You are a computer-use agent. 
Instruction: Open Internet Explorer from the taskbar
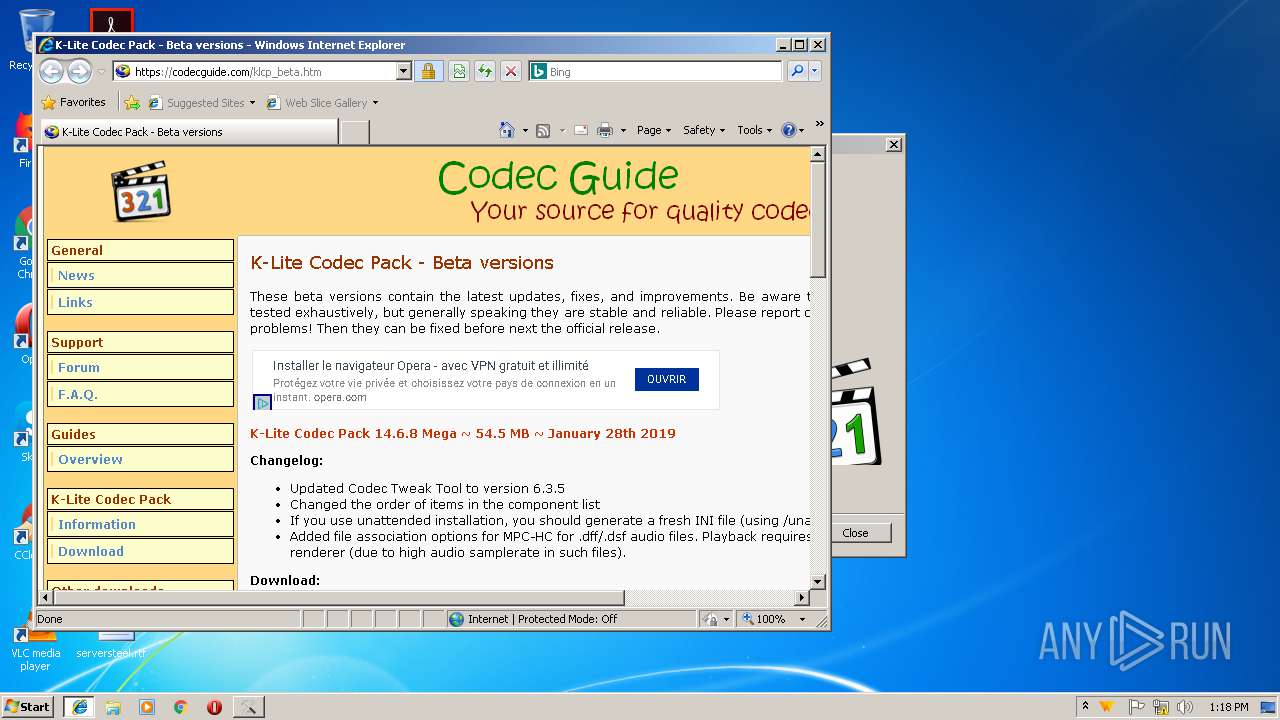79,706
